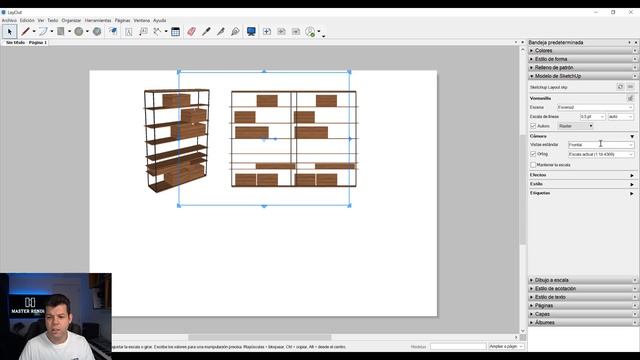Pick the Dimension tool
Viewport: 640px width, 360px height.
[157, 31]
